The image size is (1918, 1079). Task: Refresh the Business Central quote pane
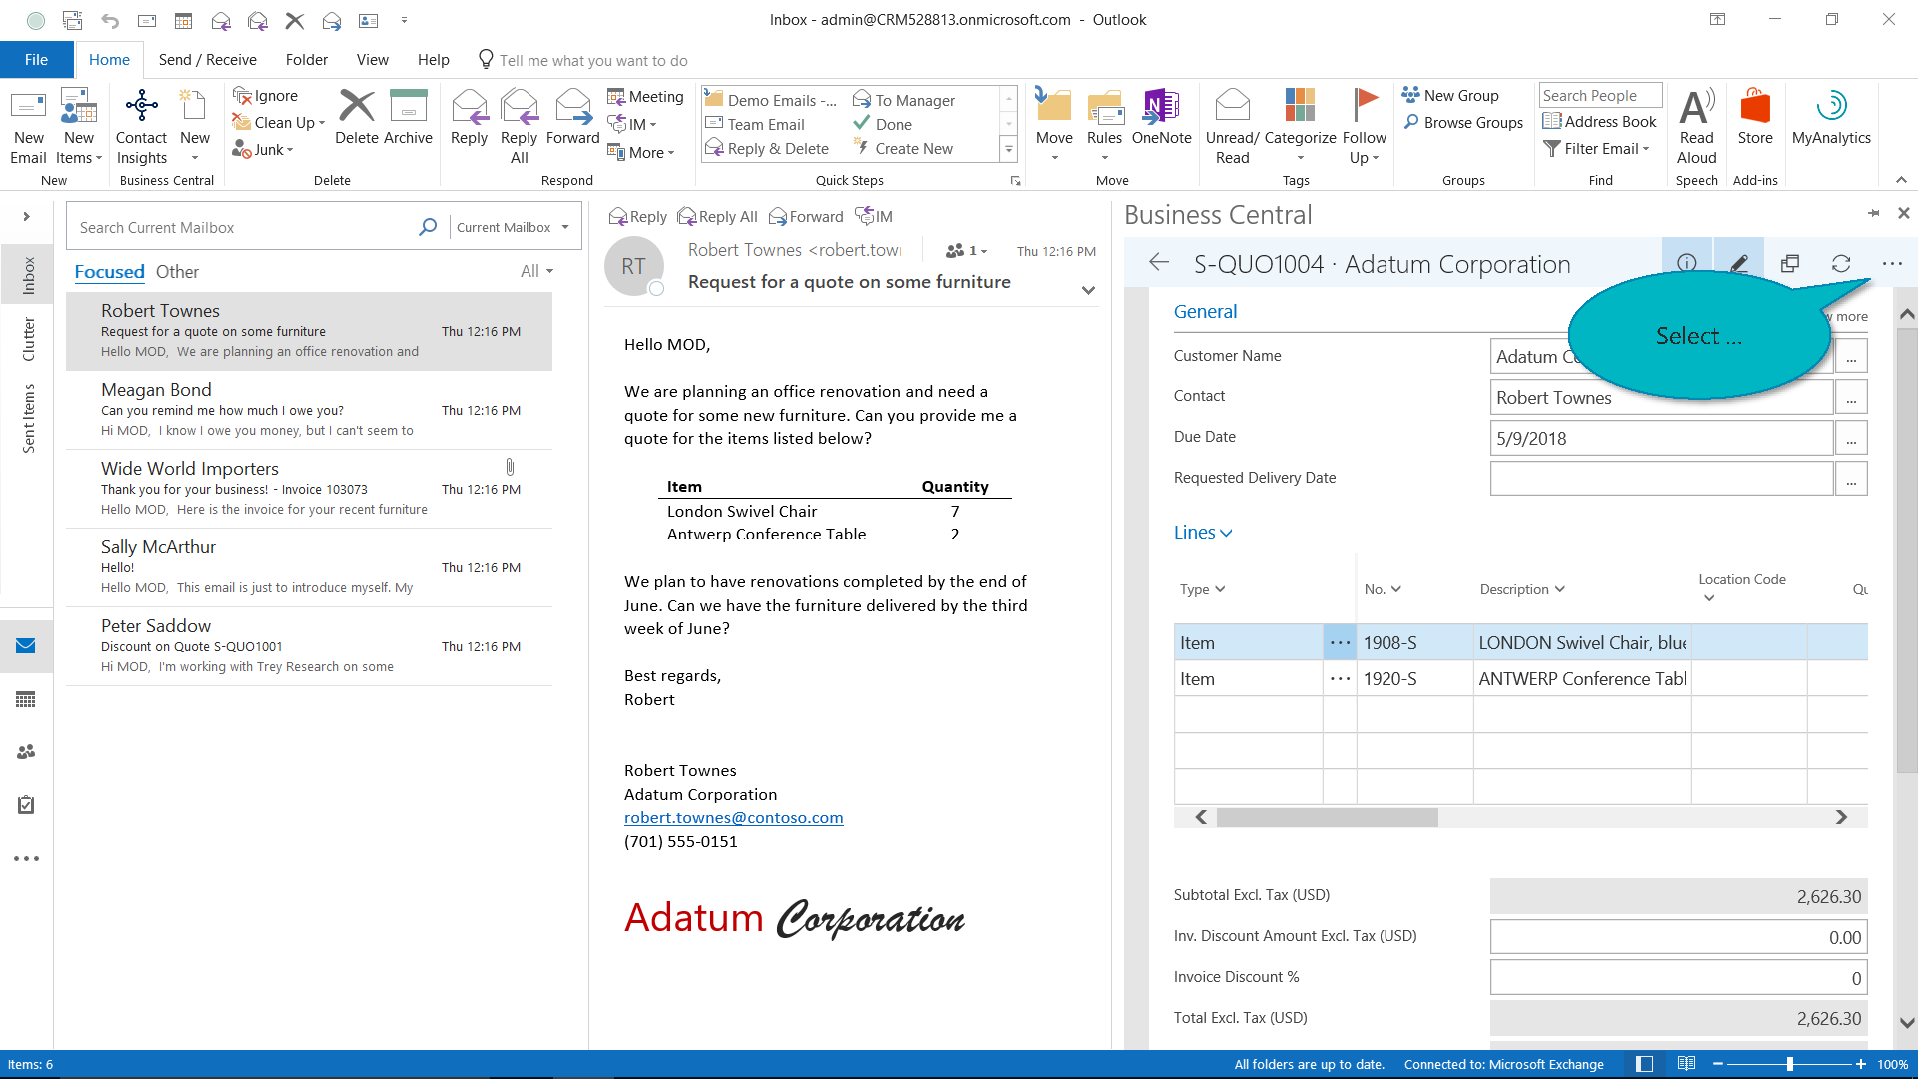(1840, 263)
